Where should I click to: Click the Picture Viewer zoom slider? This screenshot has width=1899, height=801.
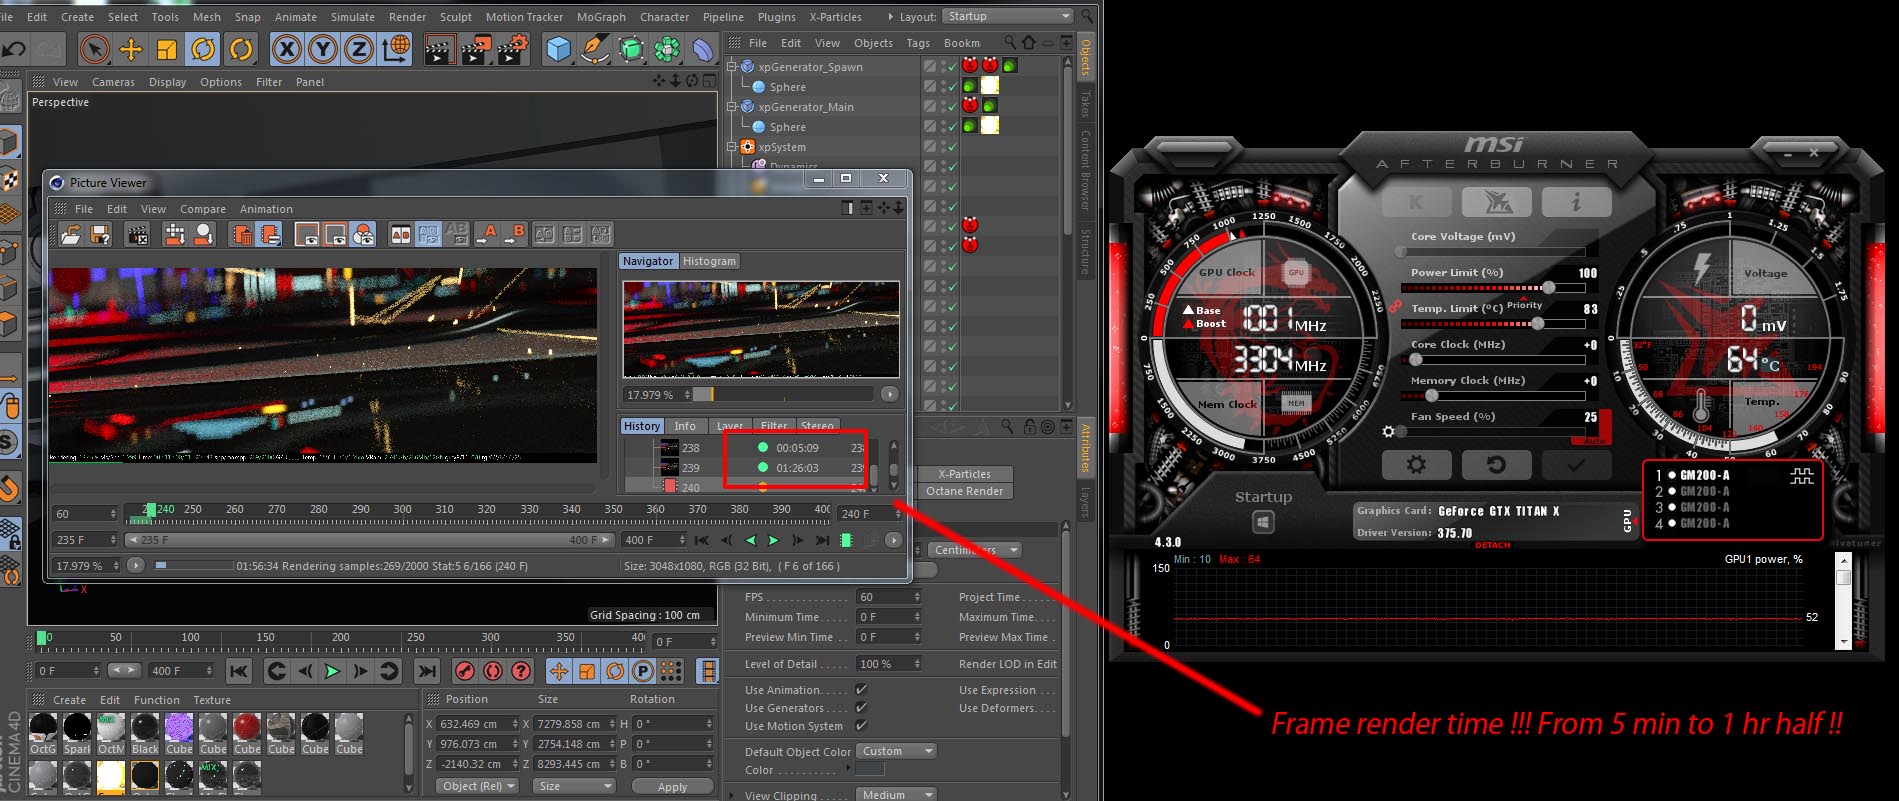(784, 395)
